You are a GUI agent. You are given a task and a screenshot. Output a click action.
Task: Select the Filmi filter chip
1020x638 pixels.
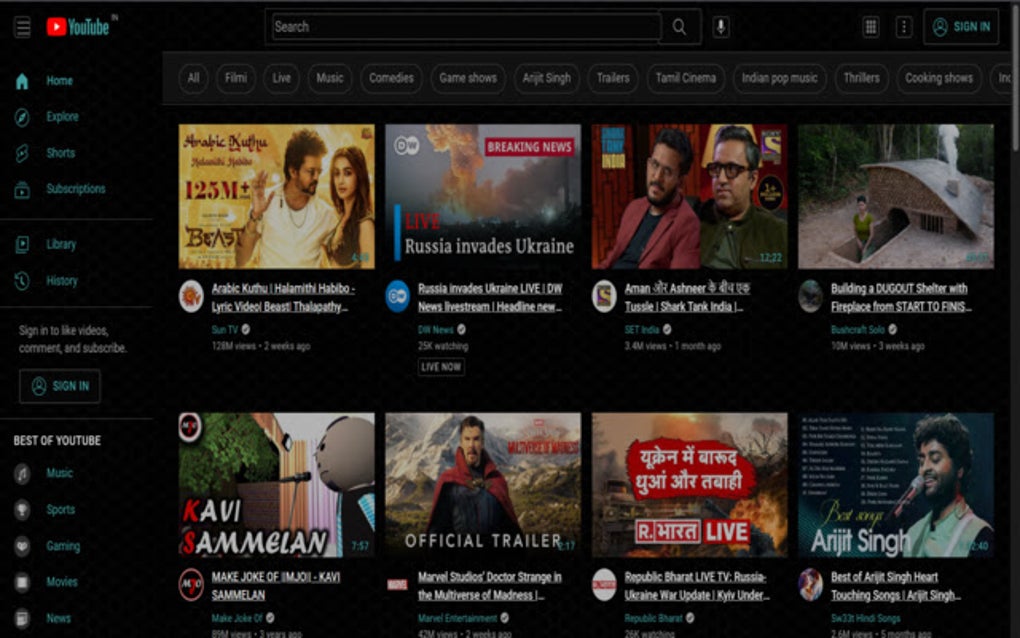coord(235,78)
